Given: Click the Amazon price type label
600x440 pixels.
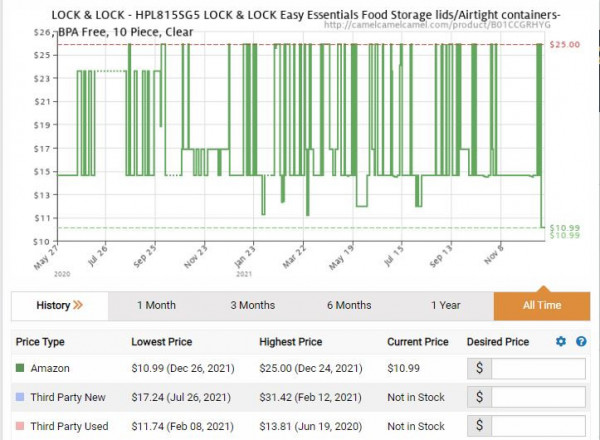Looking at the screenshot, I should coord(50,368).
